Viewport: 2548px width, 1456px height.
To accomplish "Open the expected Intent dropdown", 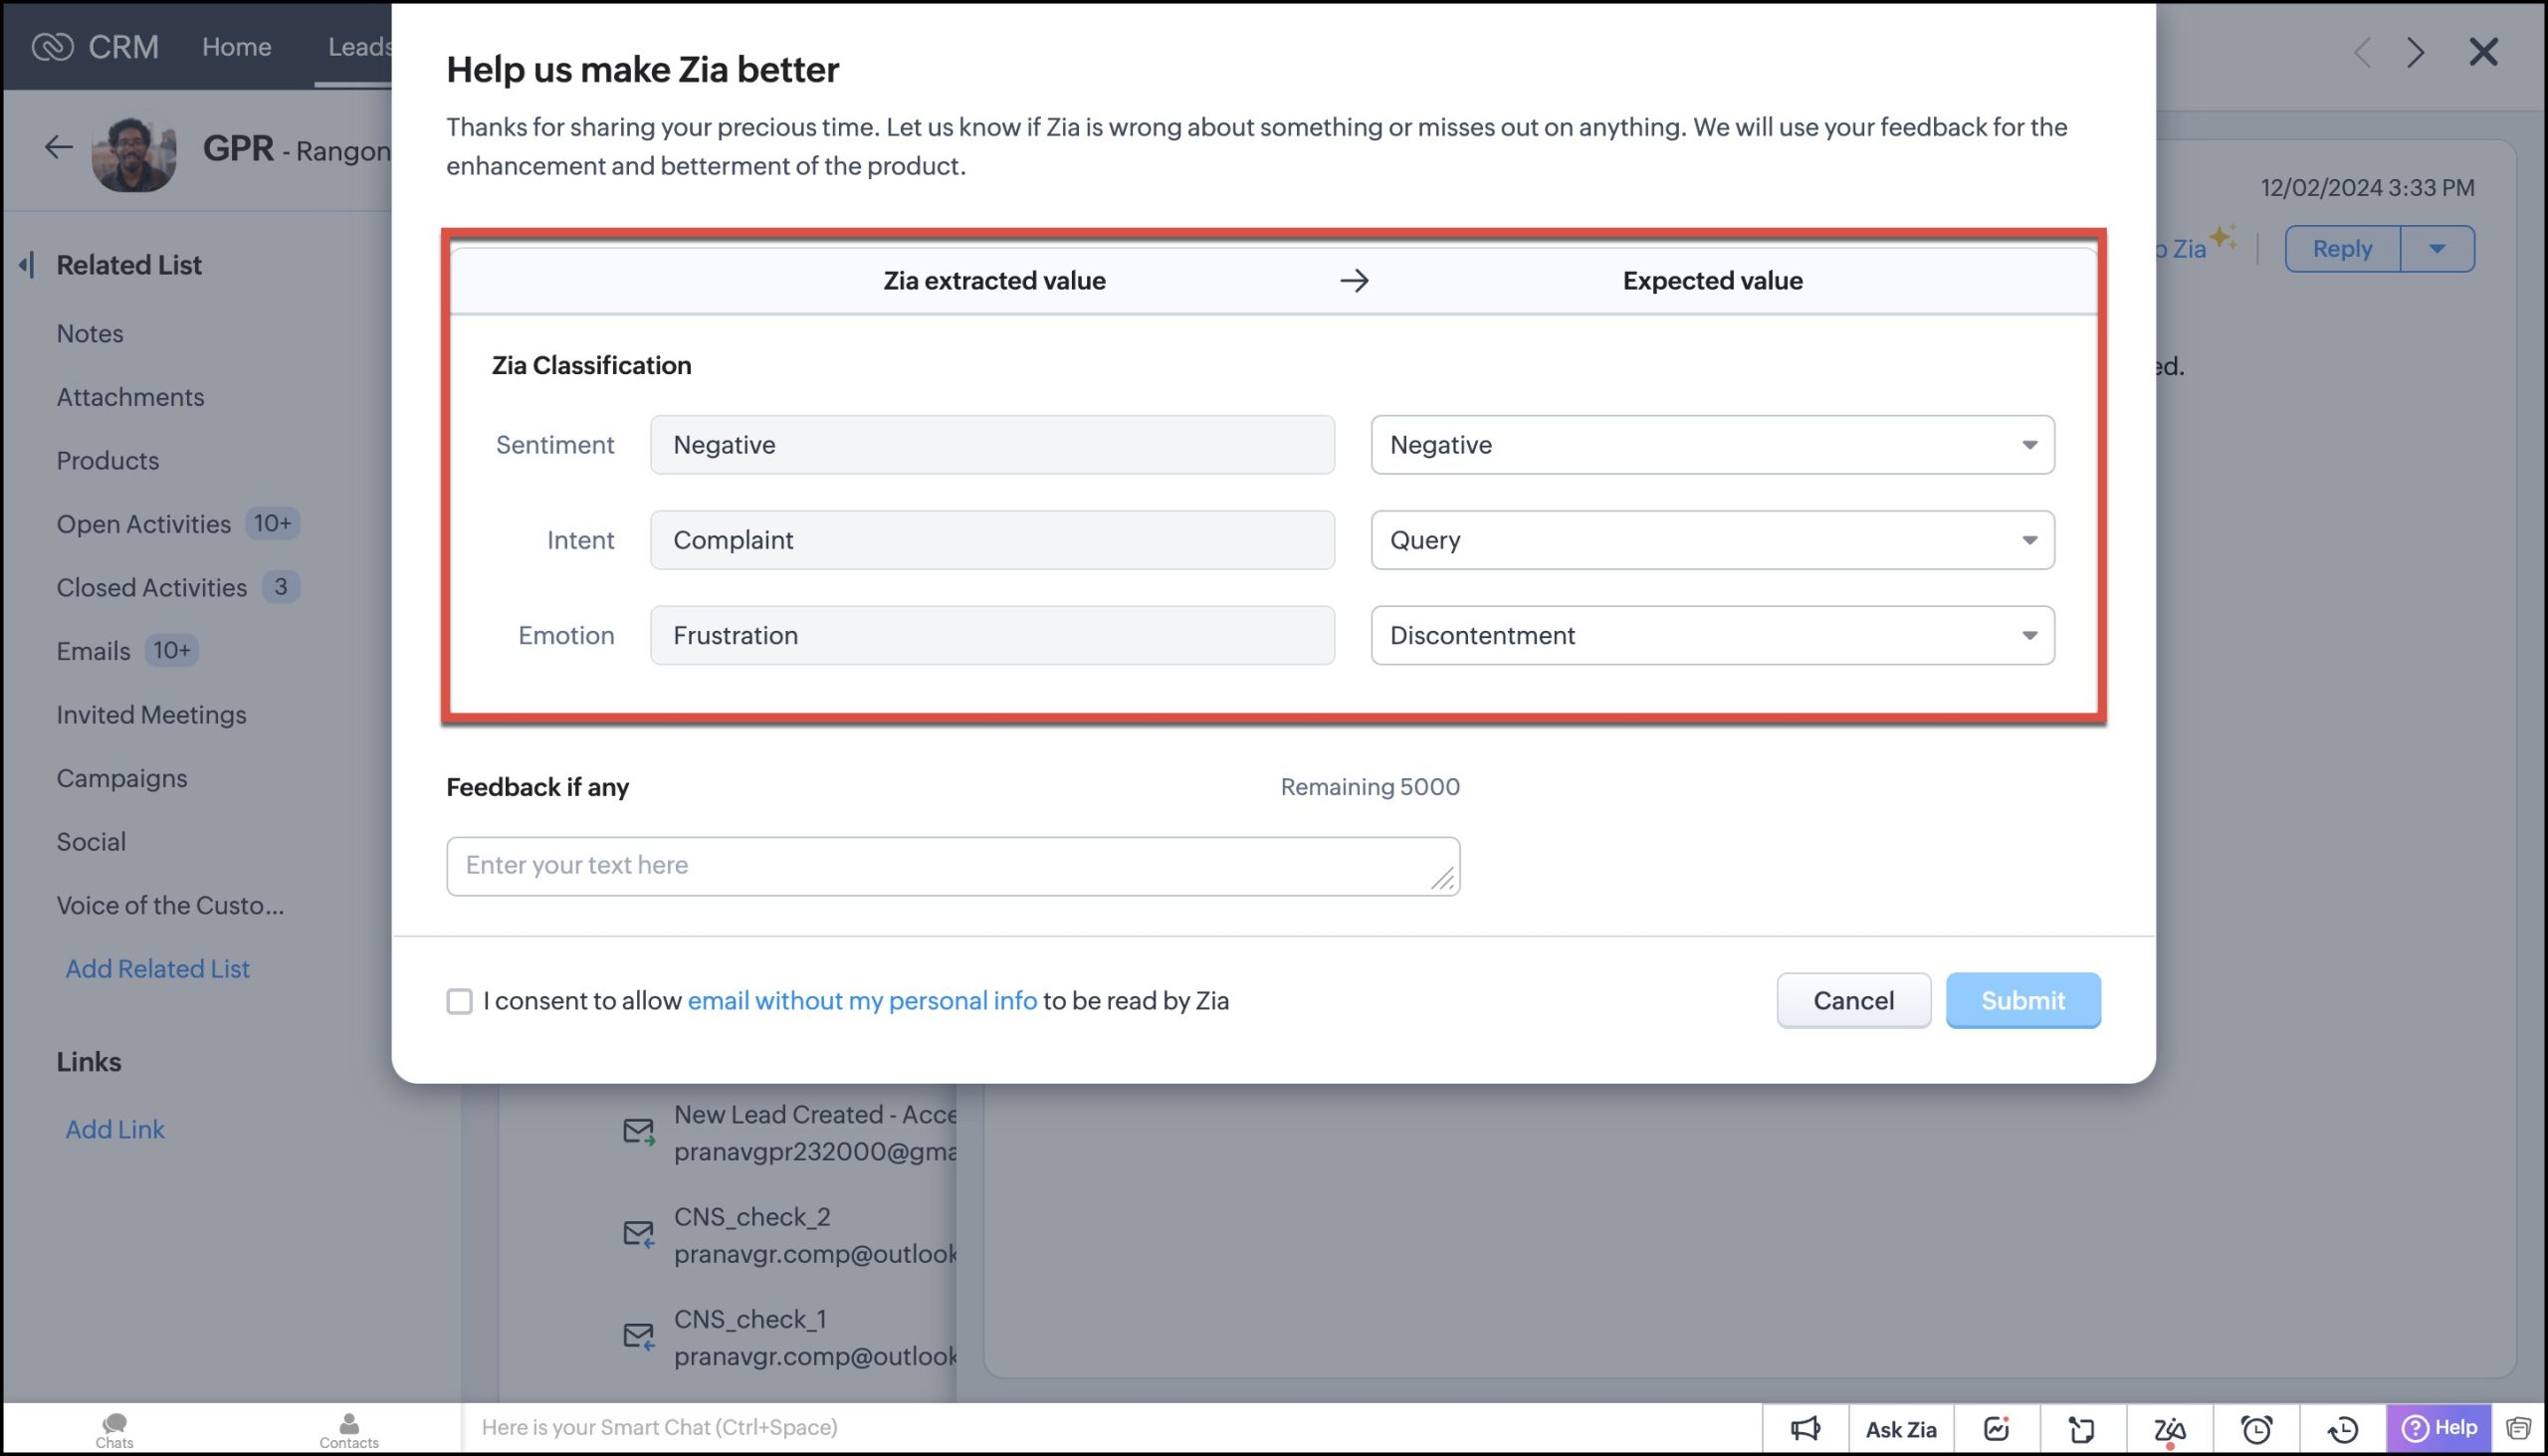I will [x=1712, y=540].
